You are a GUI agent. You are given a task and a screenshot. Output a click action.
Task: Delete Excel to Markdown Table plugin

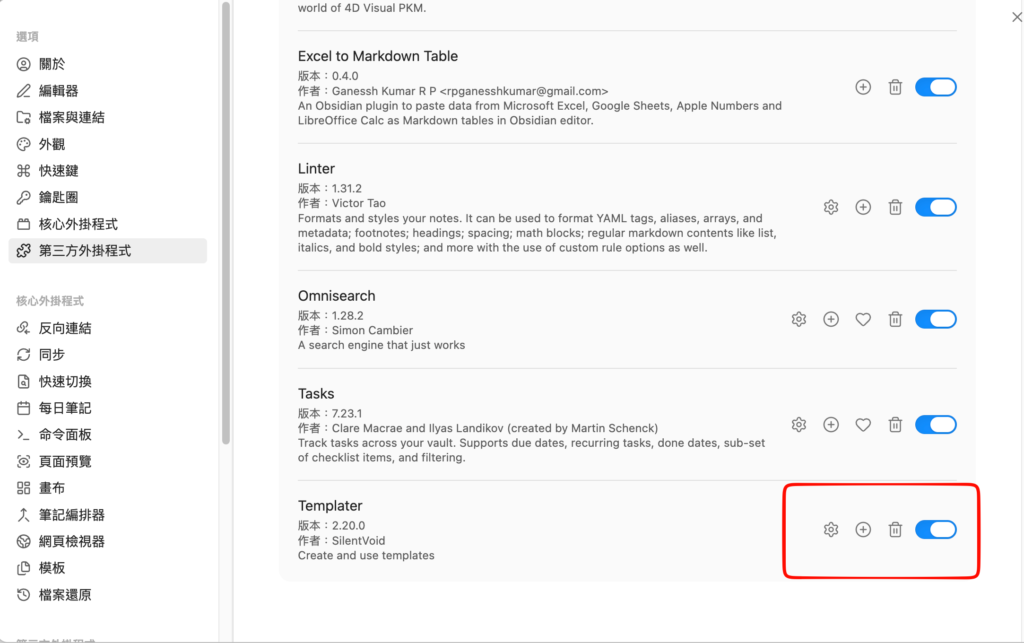tap(895, 87)
